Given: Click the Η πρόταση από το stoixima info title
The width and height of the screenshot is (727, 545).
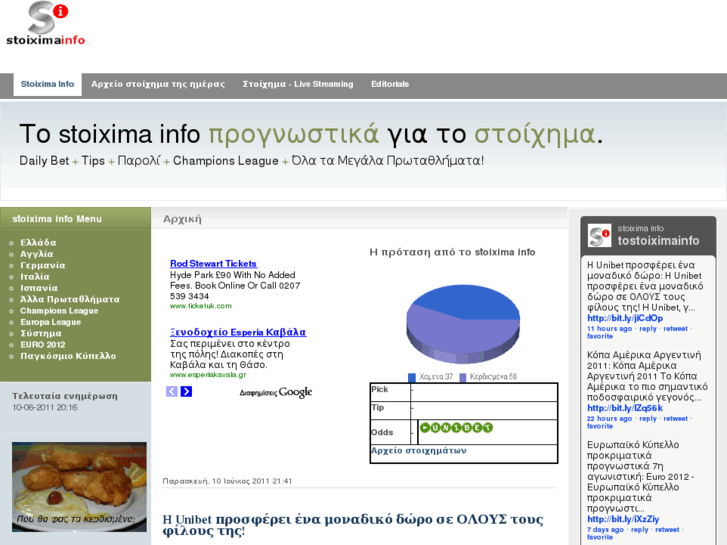Looking at the screenshot, I should [x=453, y=252].
